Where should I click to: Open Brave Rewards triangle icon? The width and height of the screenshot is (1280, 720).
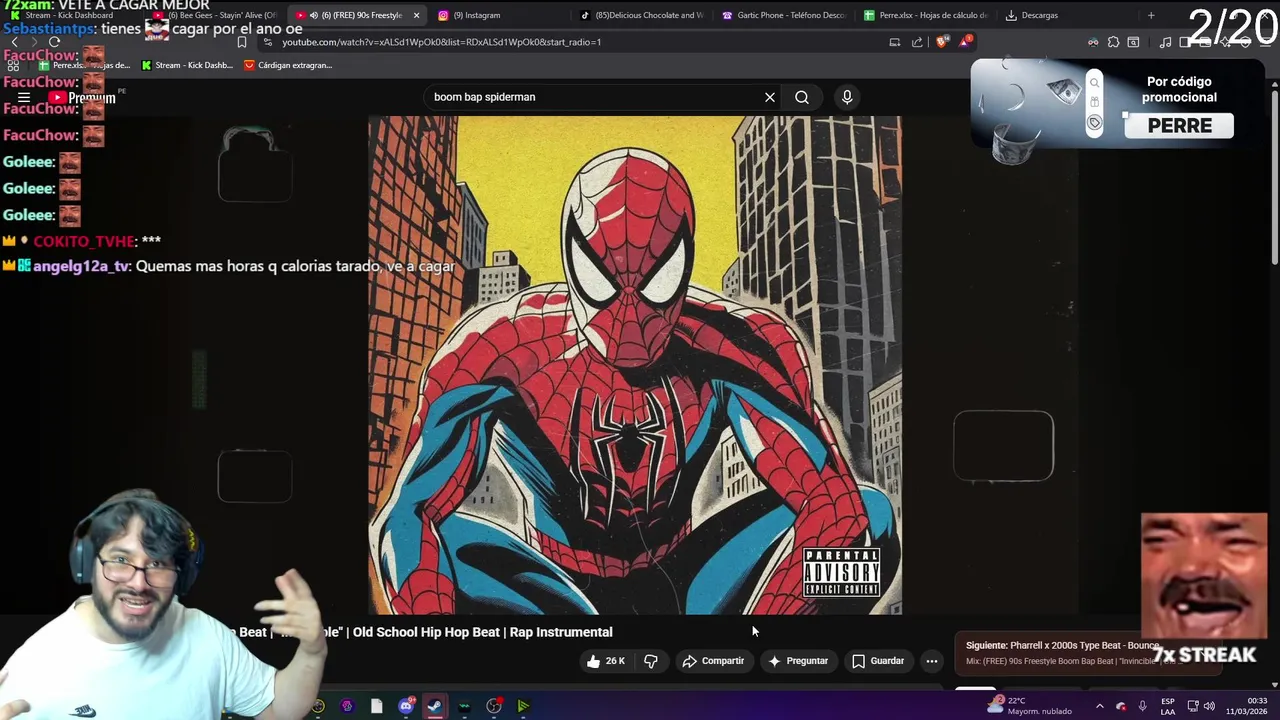965,42
